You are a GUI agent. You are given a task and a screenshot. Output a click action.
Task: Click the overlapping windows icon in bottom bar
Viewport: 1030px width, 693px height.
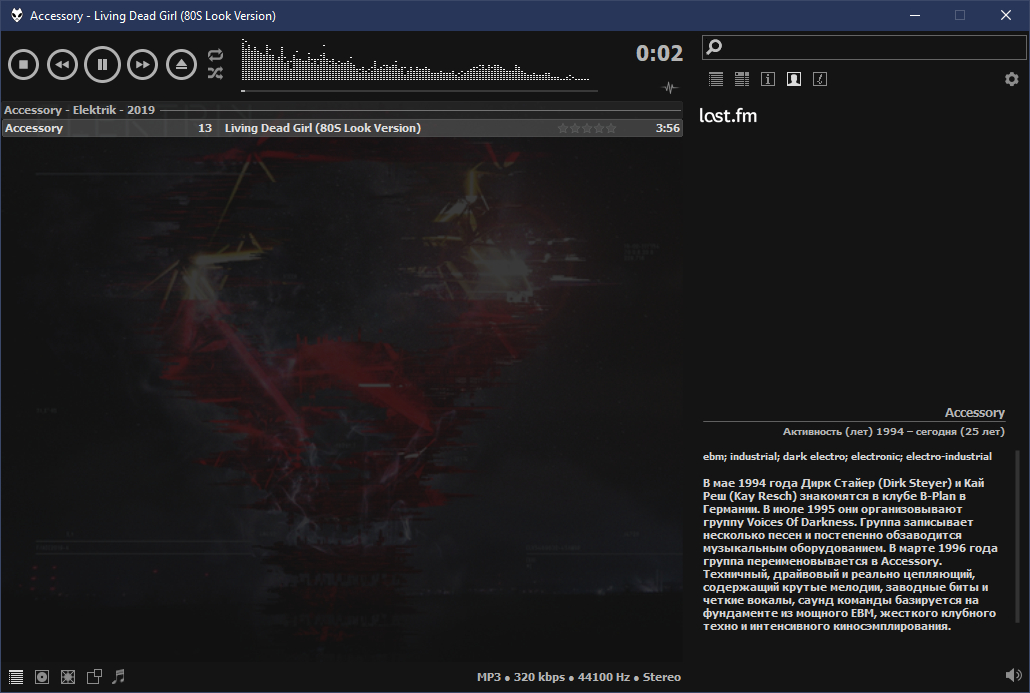(x=94, y=677)
